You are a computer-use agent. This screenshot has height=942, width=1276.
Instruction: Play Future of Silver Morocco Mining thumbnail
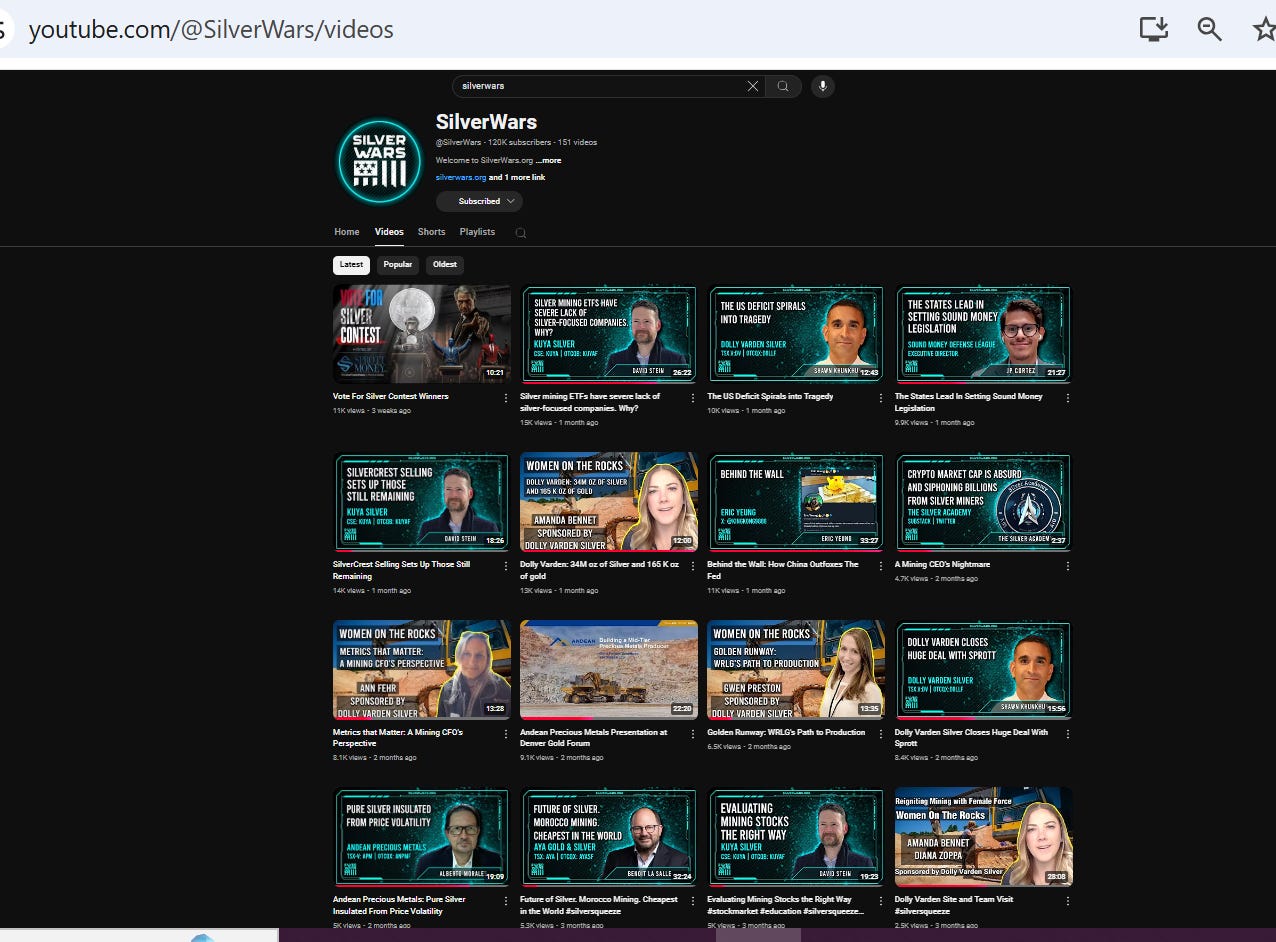[x=609, y=837]
